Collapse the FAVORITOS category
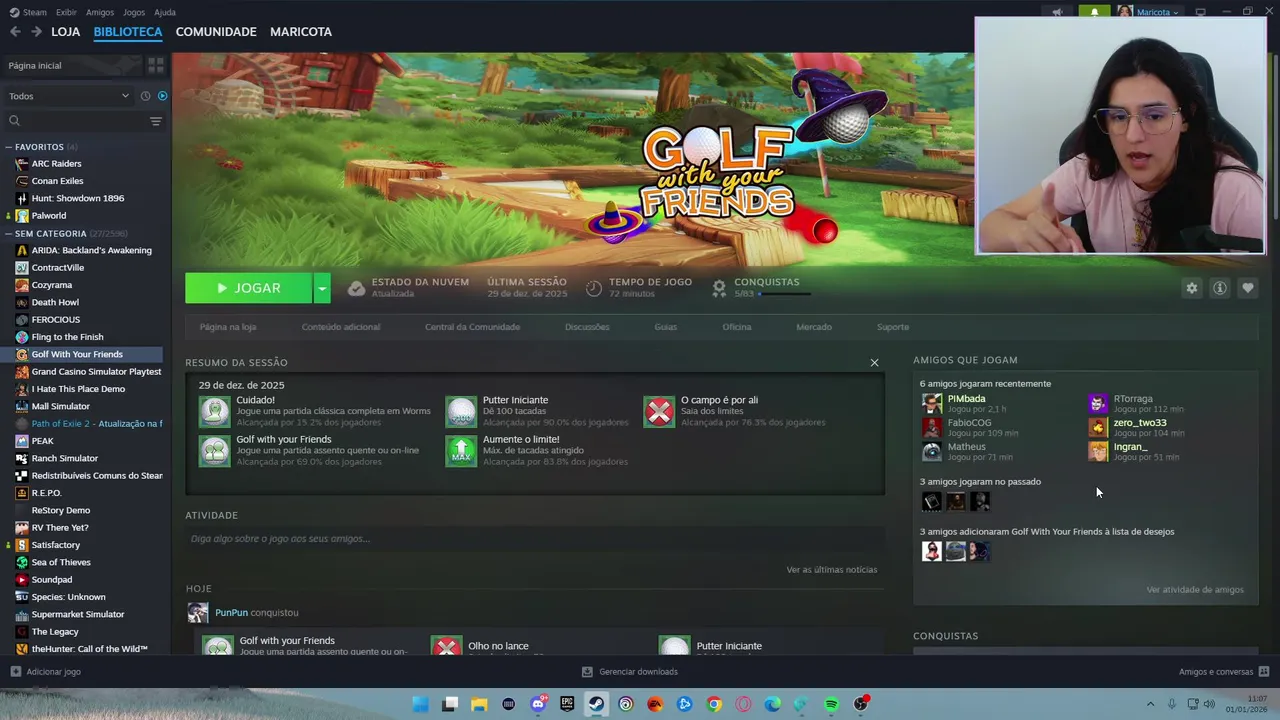 9,147
